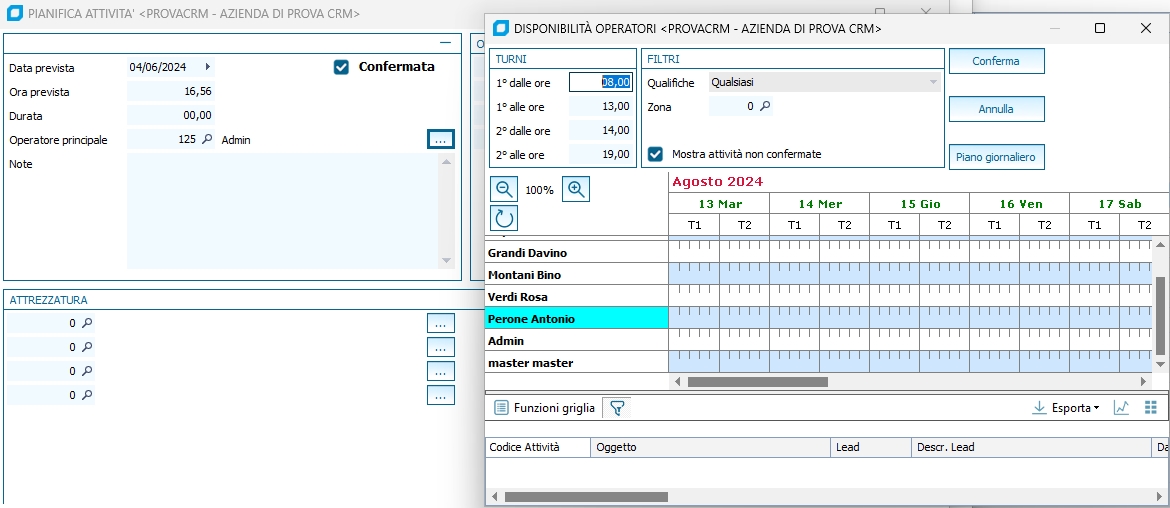Viewport: 1170px width, 508px height.
Task: Open the Qualifiche dropdown
Action: click(x=933, y=82)
